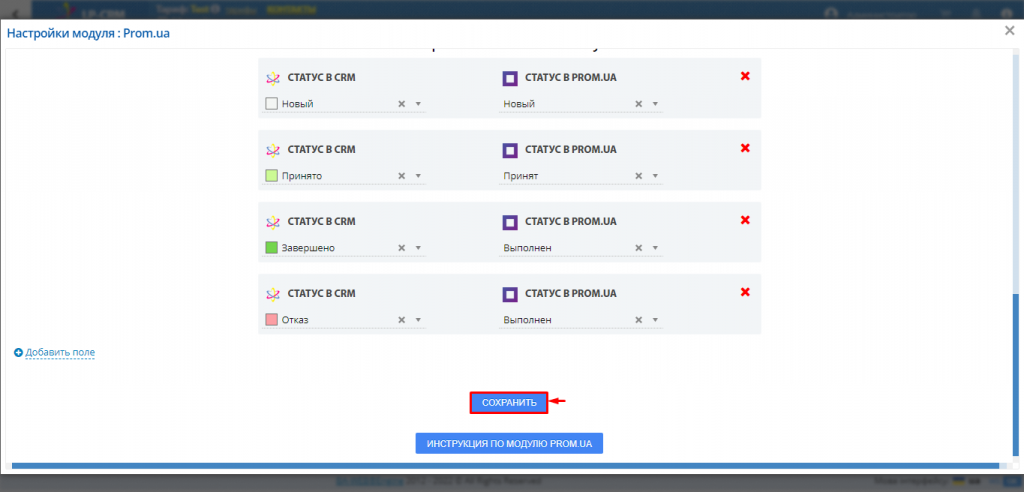Clear the CRM status Завершено selection
This screenshot has width=1024, height=492.
coord(402,248)
